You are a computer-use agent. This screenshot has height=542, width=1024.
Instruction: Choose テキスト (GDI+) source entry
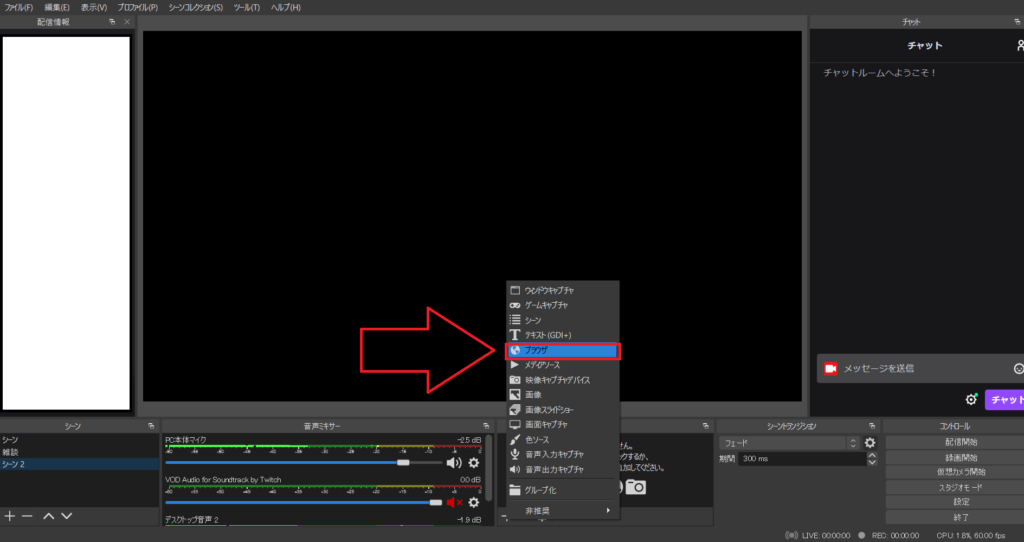coord(563,335)
